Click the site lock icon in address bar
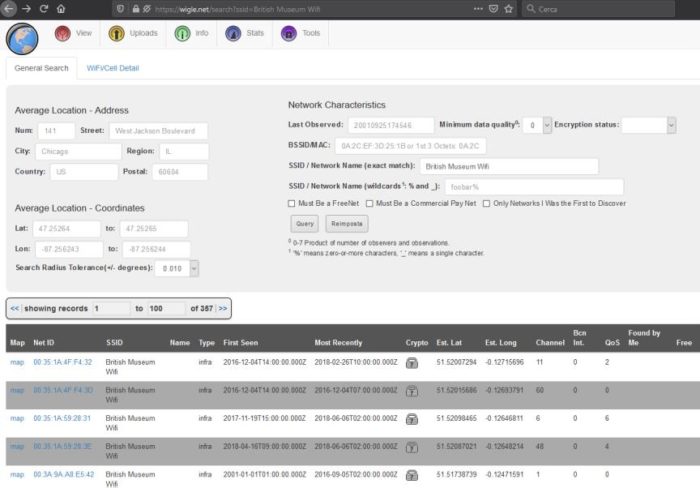The height and width of the screenshot is (488, 700). point(136,9)
